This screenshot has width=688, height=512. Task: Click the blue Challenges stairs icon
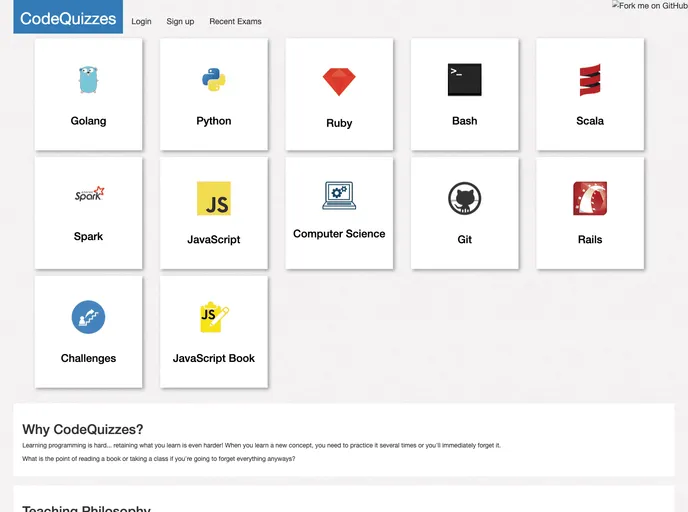point(88,317)
